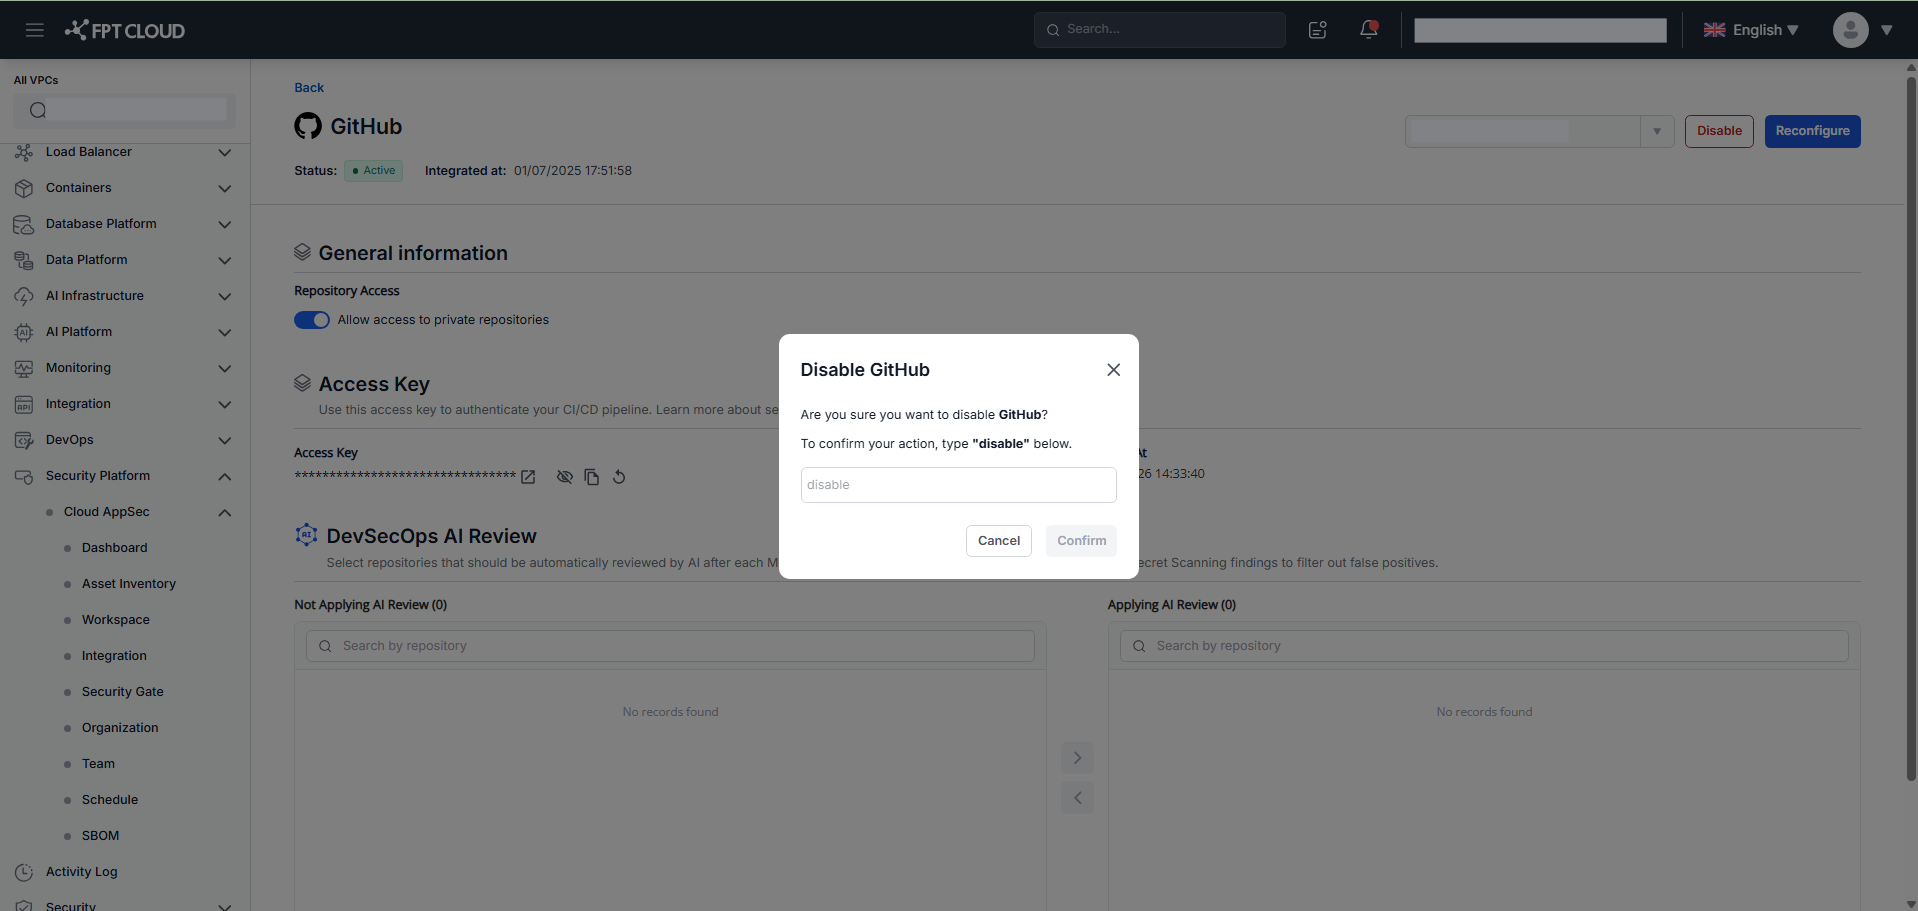Click the user avatar icon
The image size is (1918, 911).
tap(1850, 30)
